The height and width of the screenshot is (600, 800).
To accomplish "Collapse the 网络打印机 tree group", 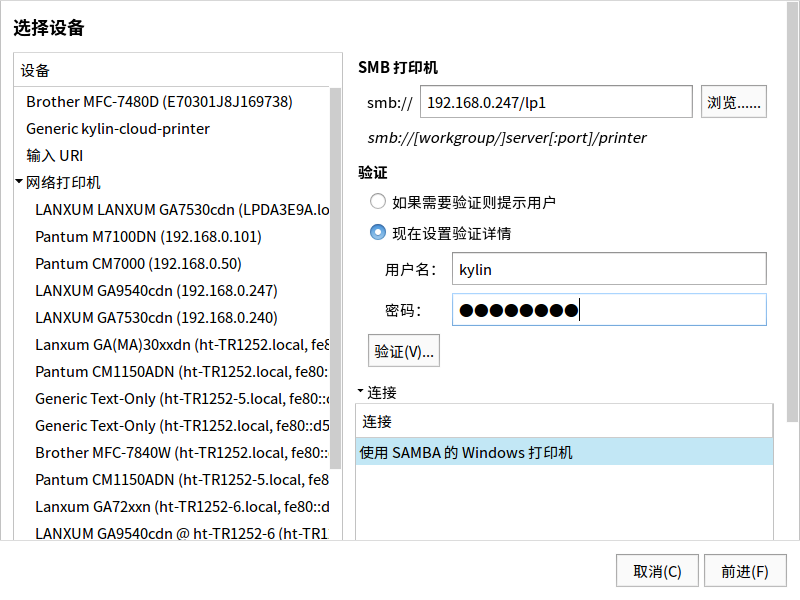I will point(19,182).
